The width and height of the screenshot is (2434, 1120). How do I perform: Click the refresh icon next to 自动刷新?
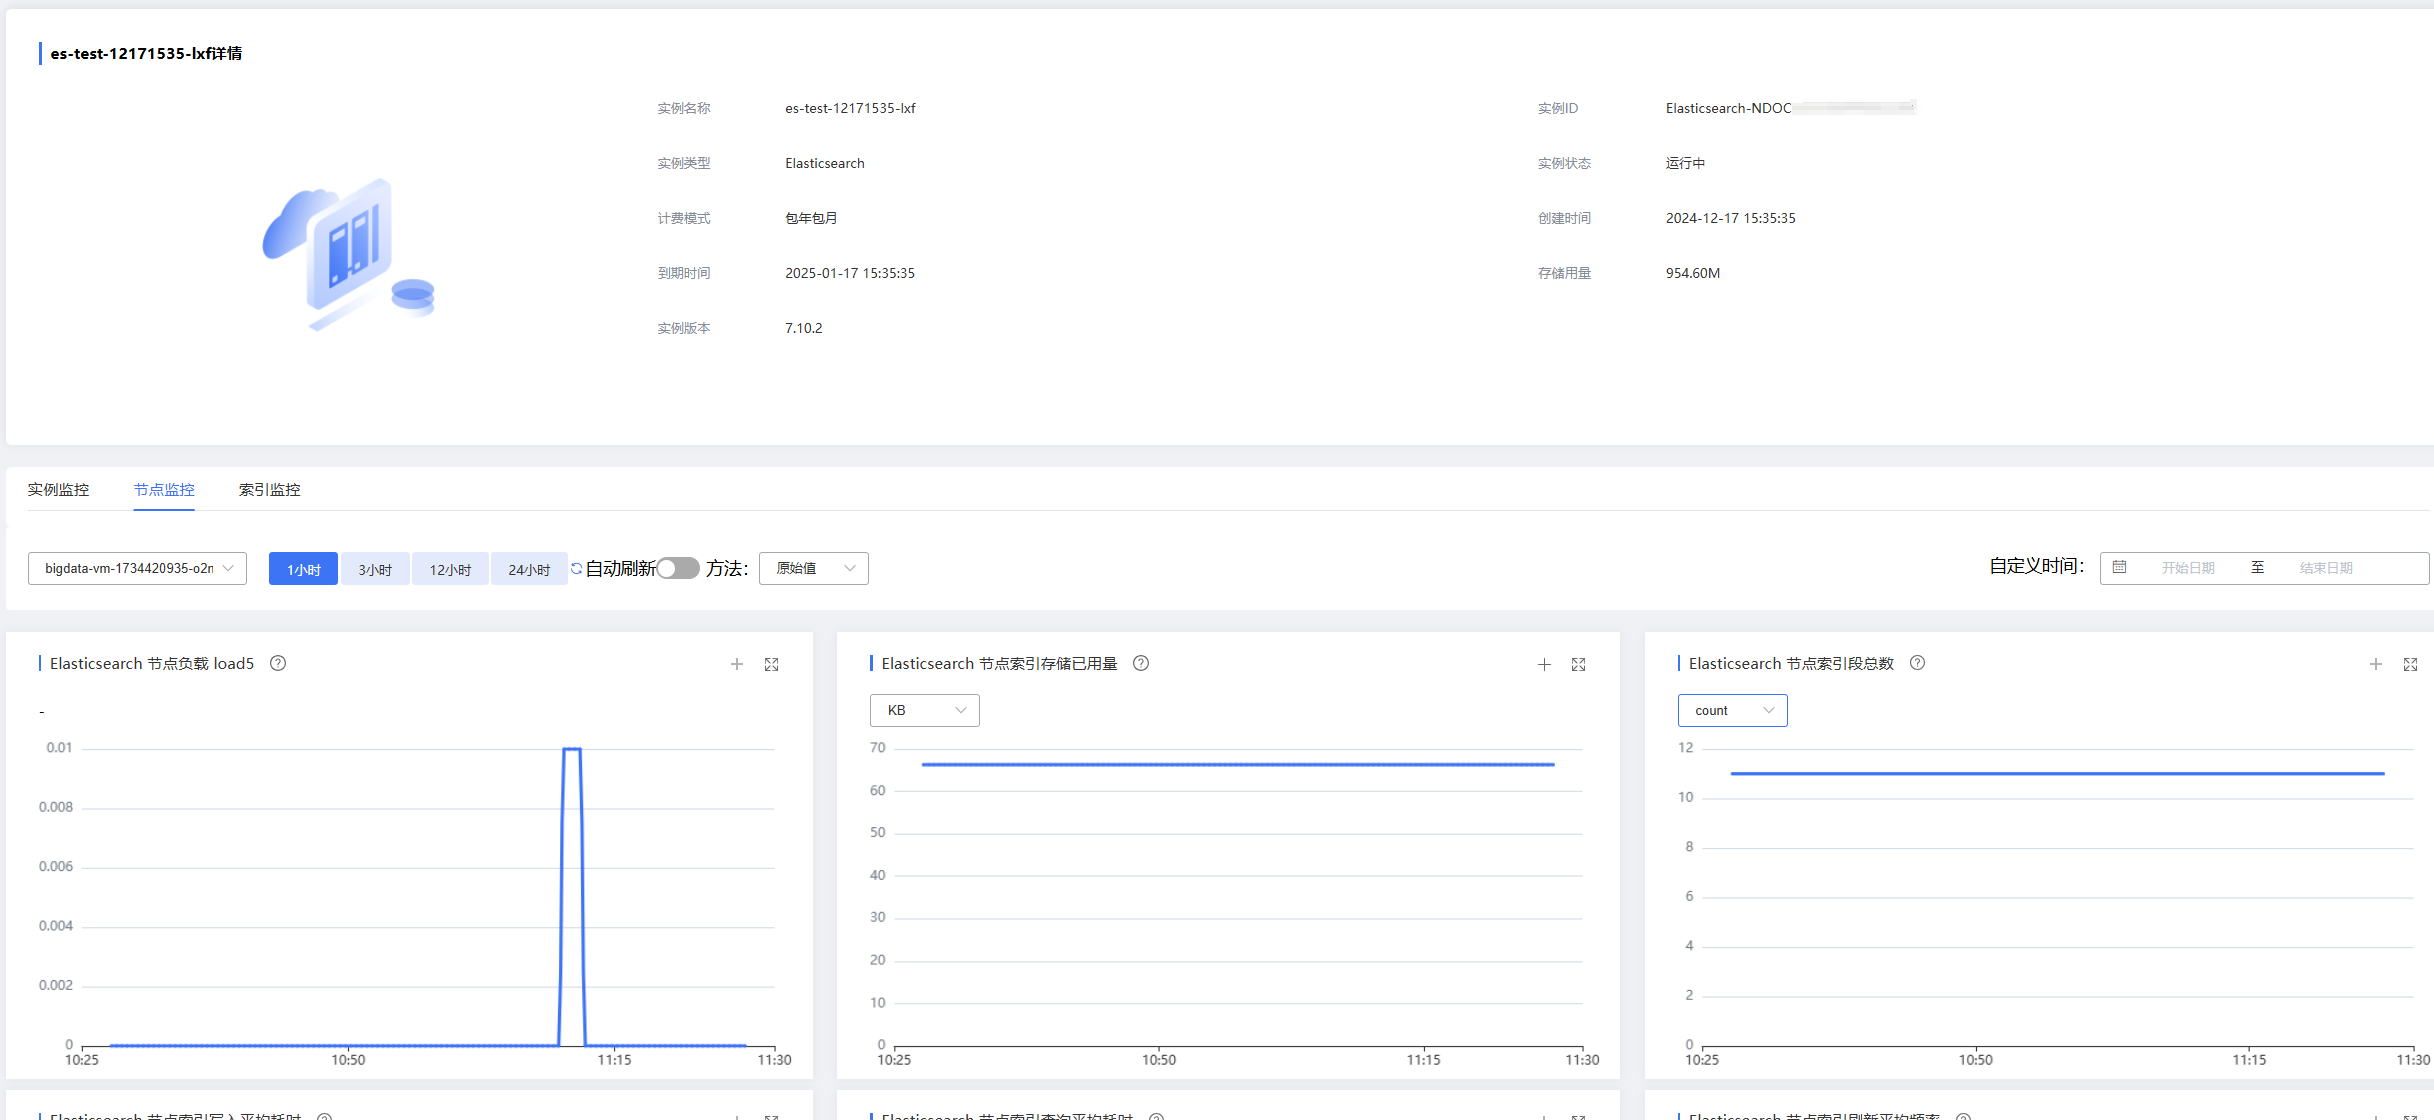577,568
